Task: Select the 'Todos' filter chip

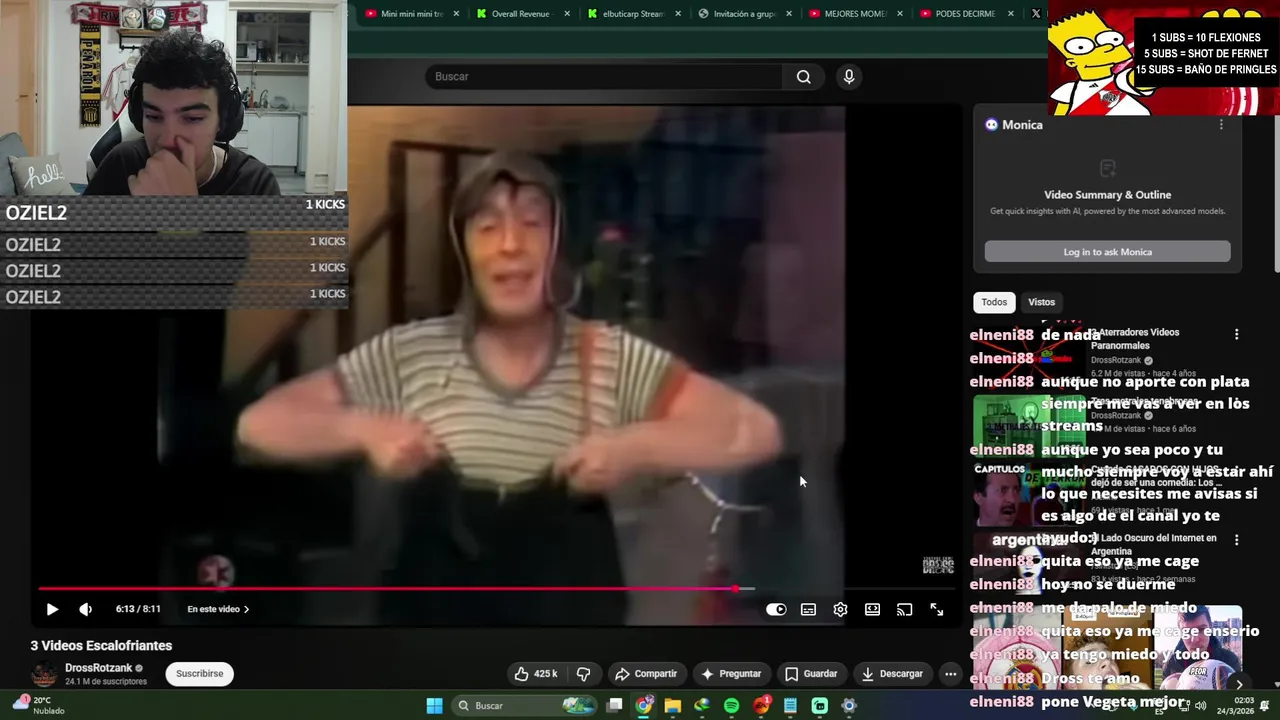Action: point(994,302)
